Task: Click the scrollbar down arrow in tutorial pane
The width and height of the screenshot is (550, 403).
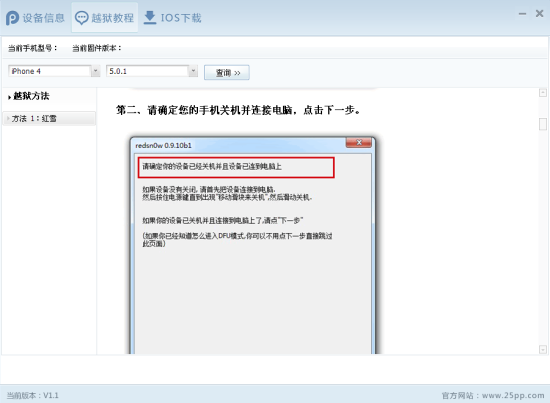Action: [x=543, y=349]
